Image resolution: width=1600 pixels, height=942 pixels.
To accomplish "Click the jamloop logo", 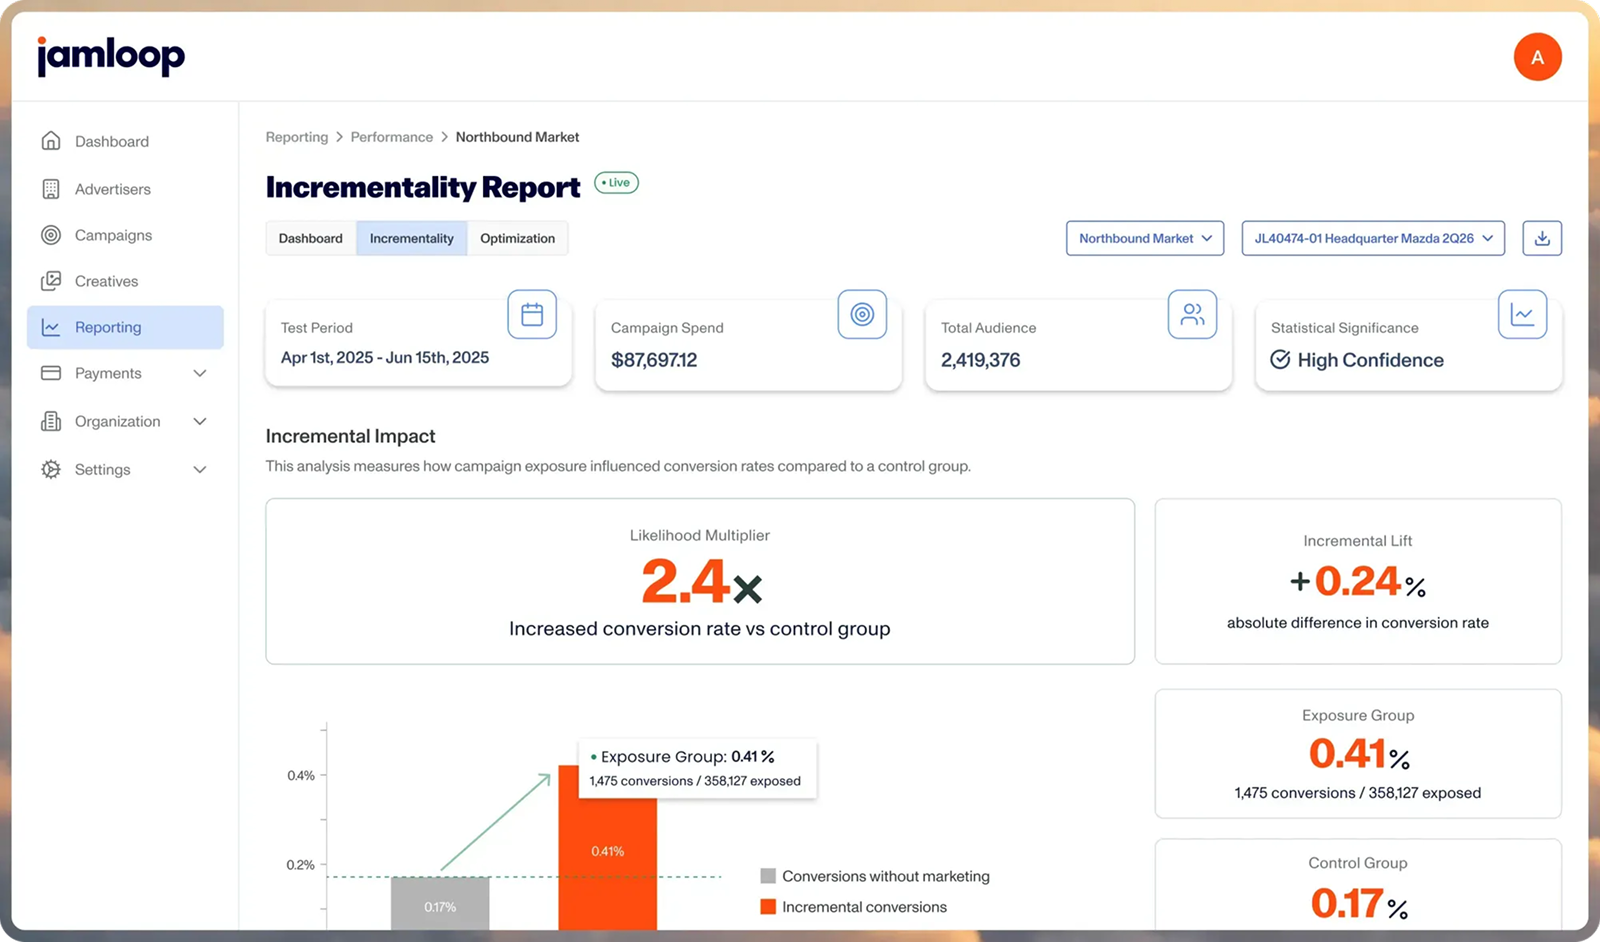I will [110, 56].
